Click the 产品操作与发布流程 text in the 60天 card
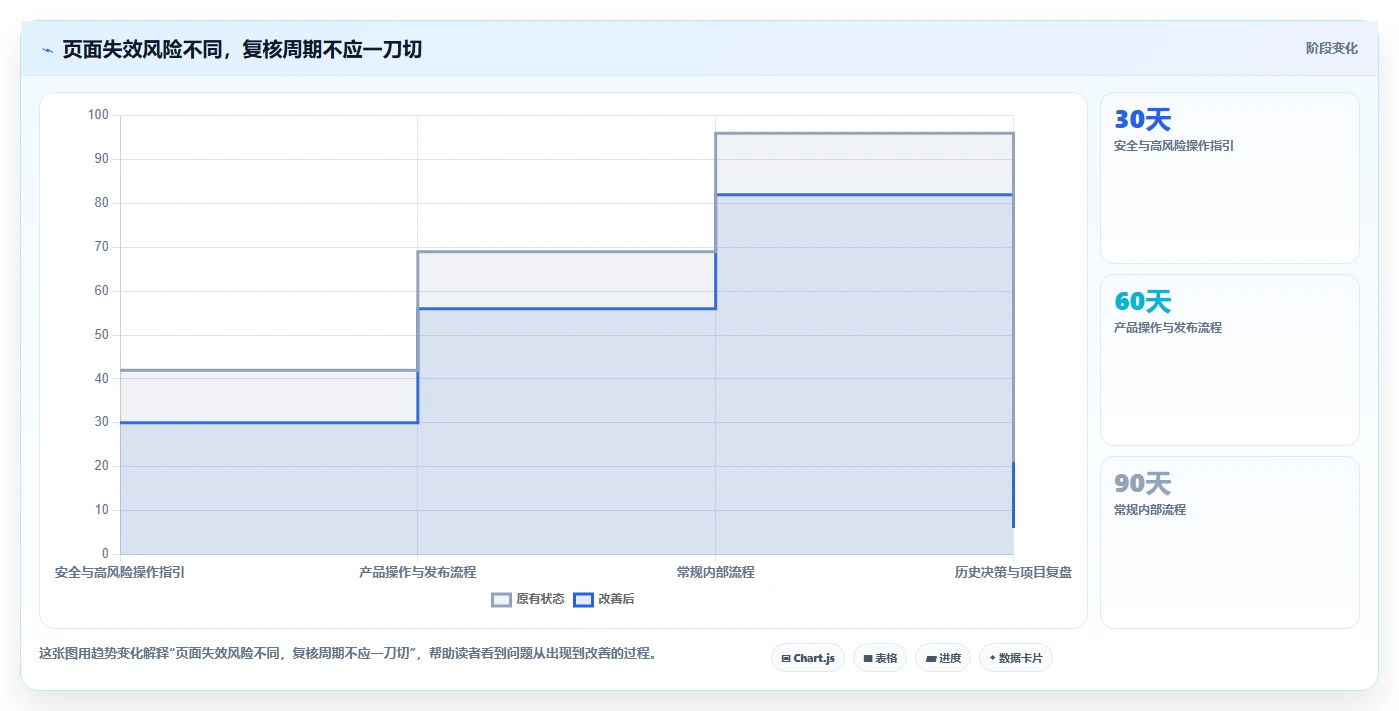 1168,328
